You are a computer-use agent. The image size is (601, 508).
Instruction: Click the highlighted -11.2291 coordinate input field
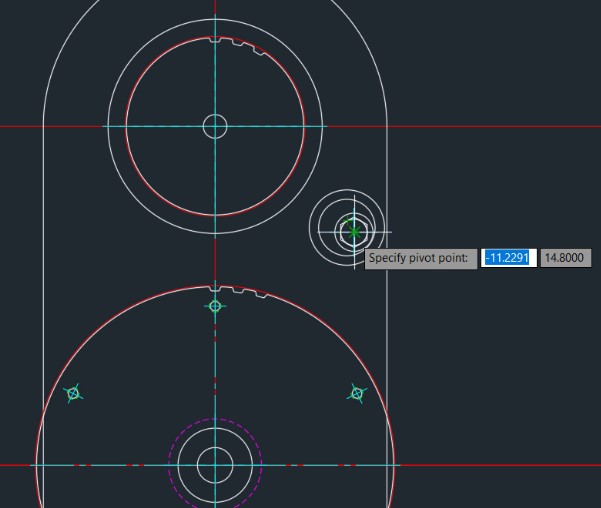click(509, 258)
